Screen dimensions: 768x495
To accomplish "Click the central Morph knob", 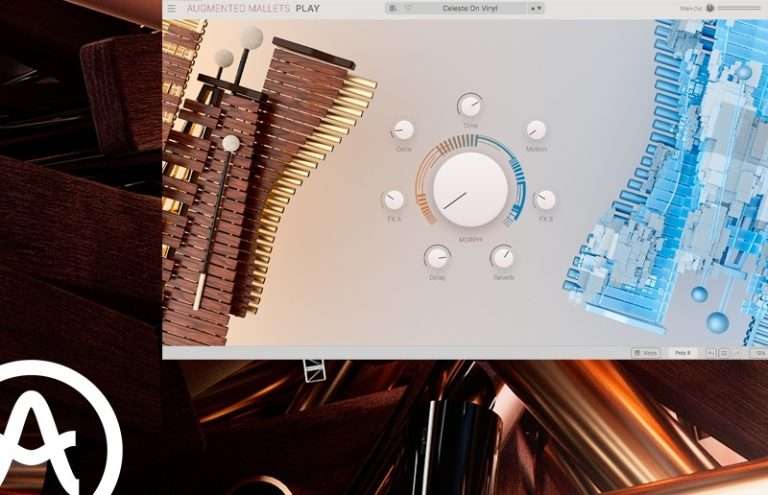I will point(470,190).
